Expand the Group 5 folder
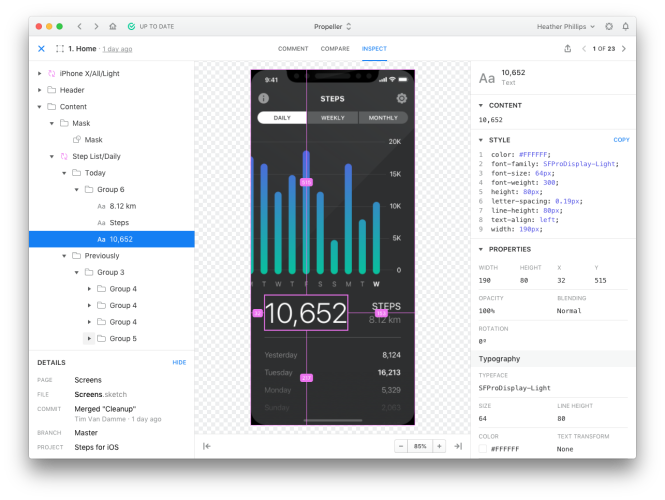The image size is (665, 500). [x=89, y=338]
